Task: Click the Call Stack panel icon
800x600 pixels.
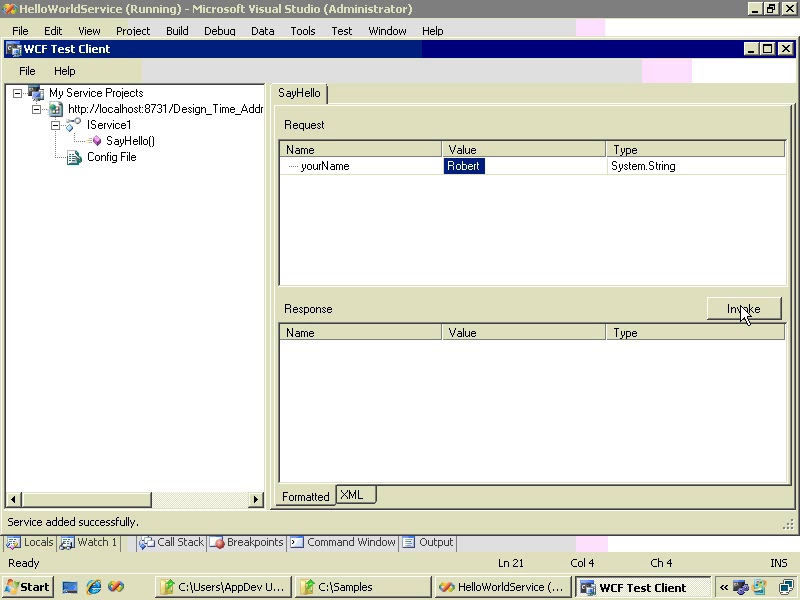Action: (147, 543)
